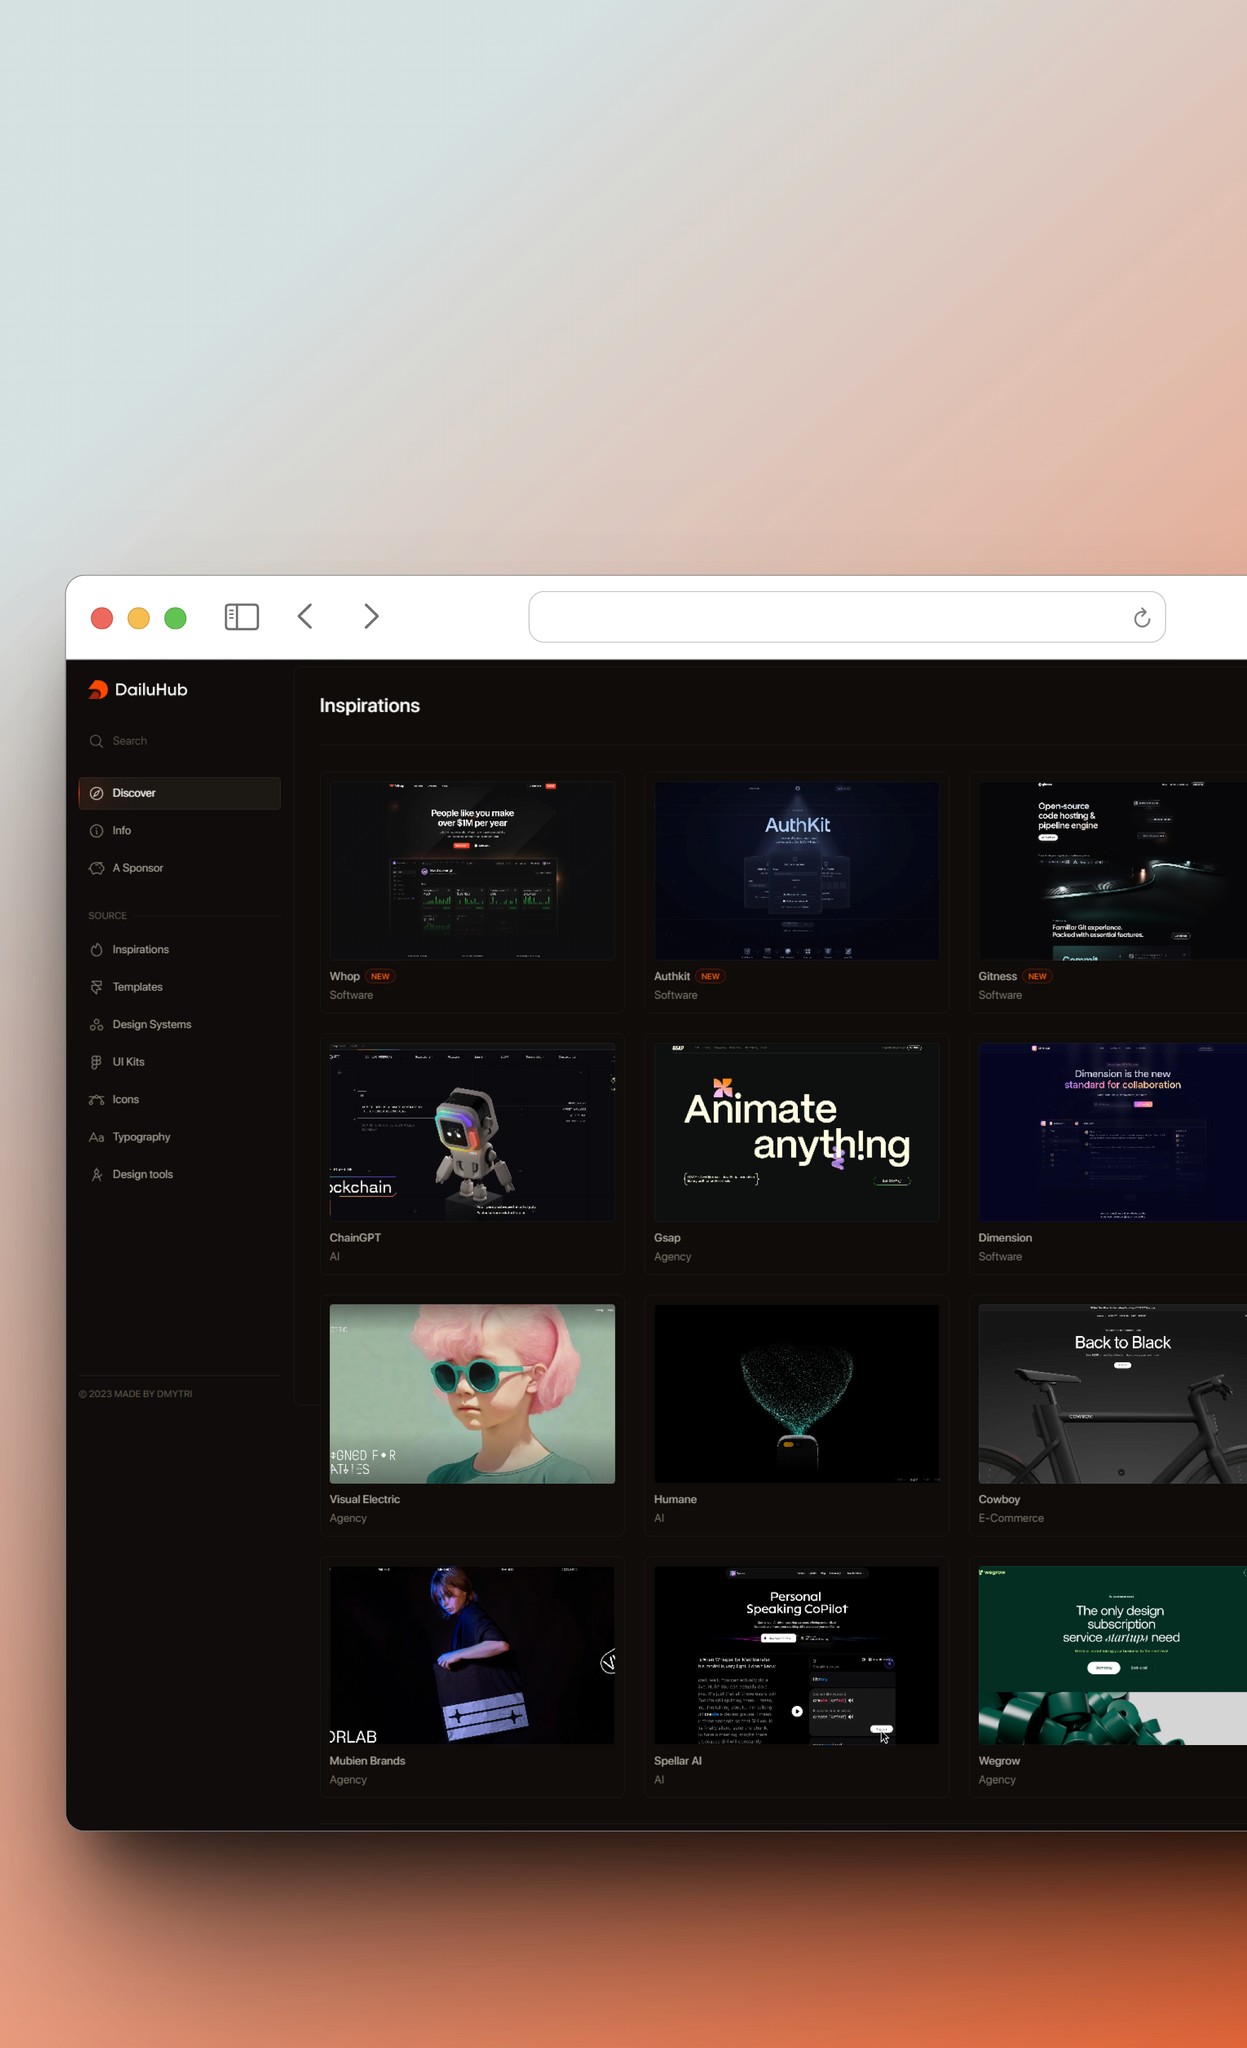The height and width of the screenshot is (2048, 1247).
Task: Click the sidebar Search field
Action: (180, 741)
